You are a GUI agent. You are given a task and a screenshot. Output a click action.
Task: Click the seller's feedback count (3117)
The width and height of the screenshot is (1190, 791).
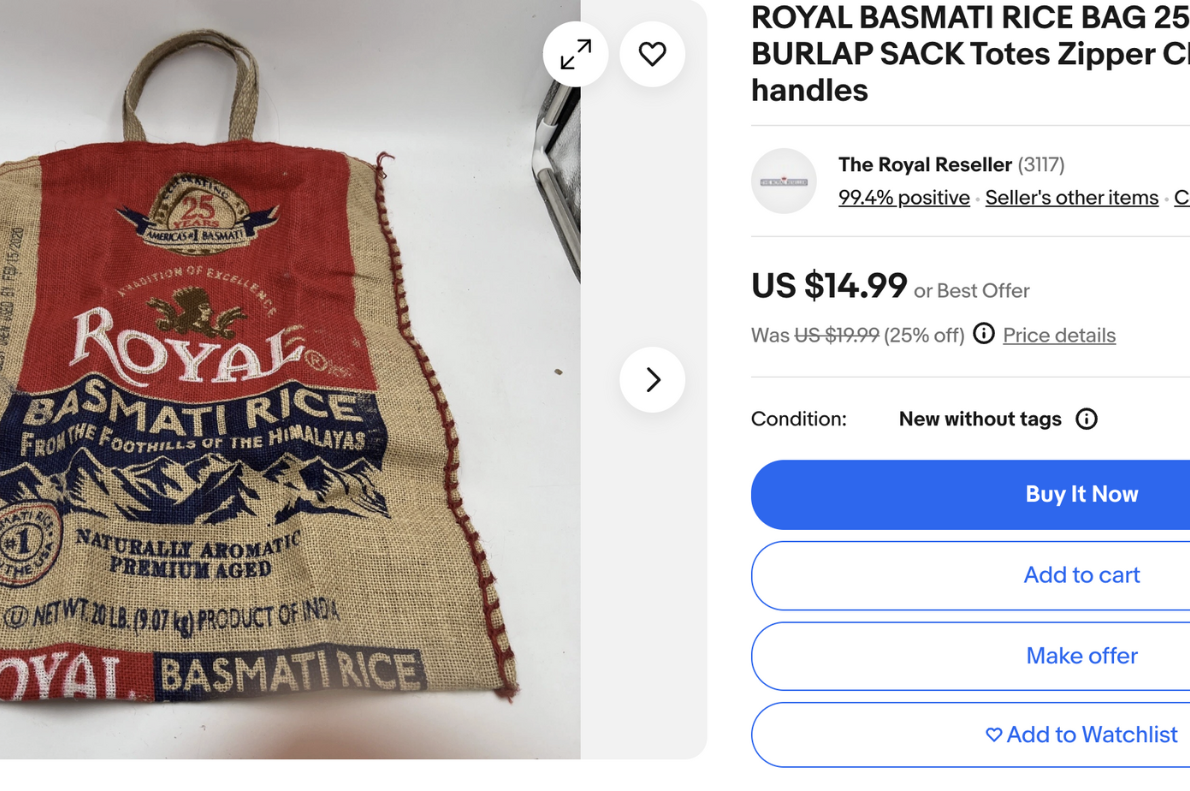coord(1041,164)
